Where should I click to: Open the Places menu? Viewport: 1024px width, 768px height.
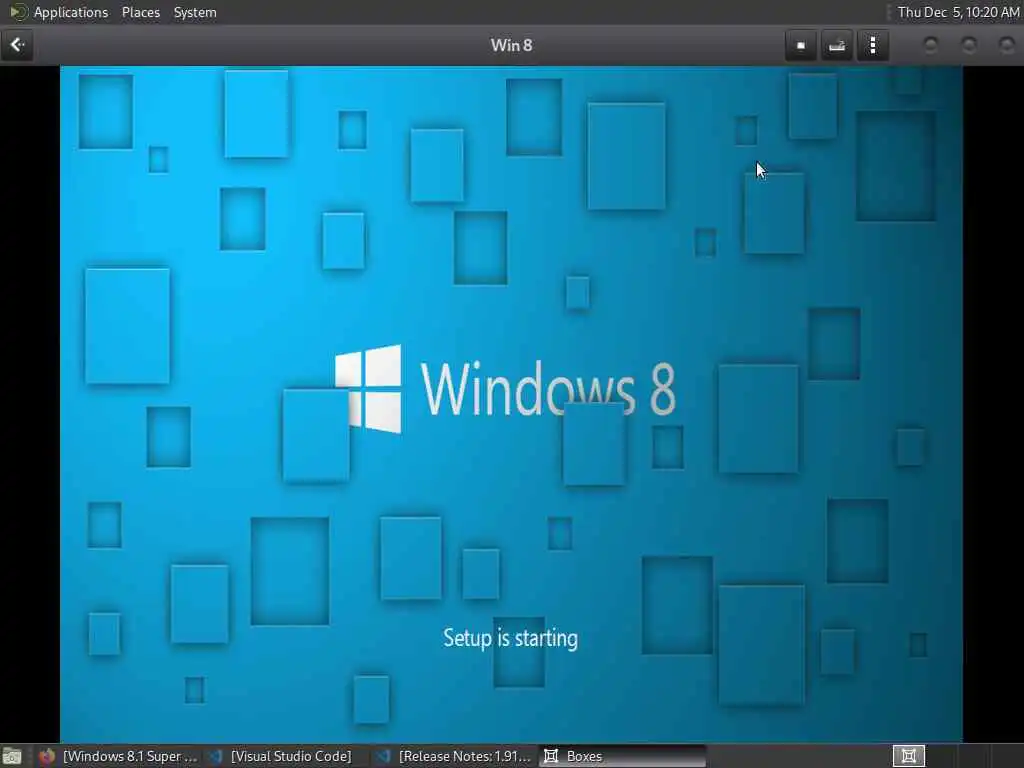point(140,12)
